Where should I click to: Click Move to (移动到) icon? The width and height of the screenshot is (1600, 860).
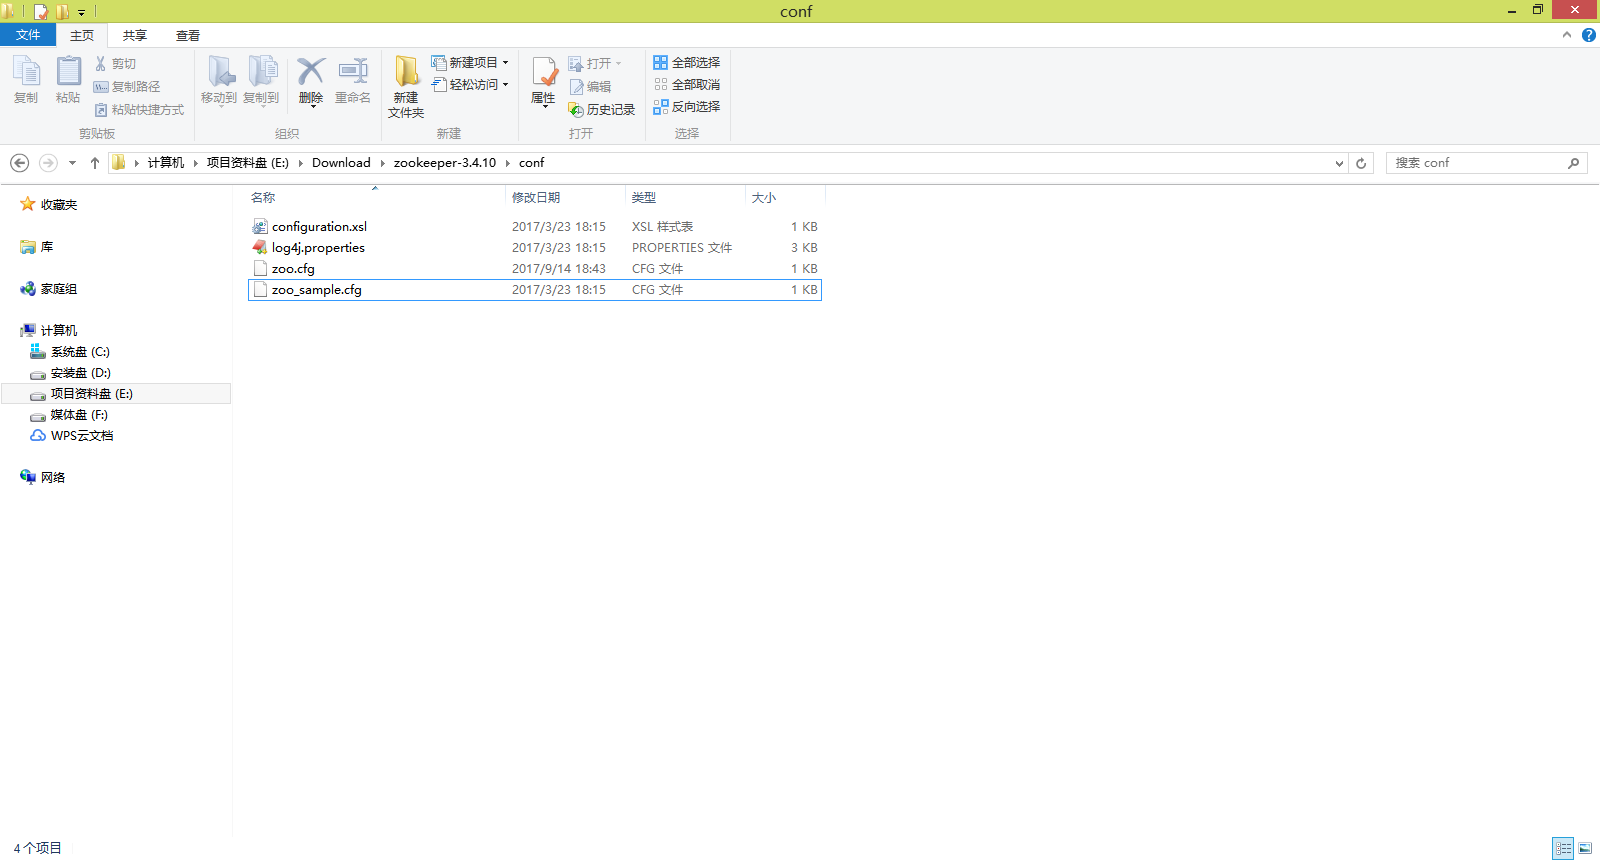pyautogui.click(x=220, y=72)
